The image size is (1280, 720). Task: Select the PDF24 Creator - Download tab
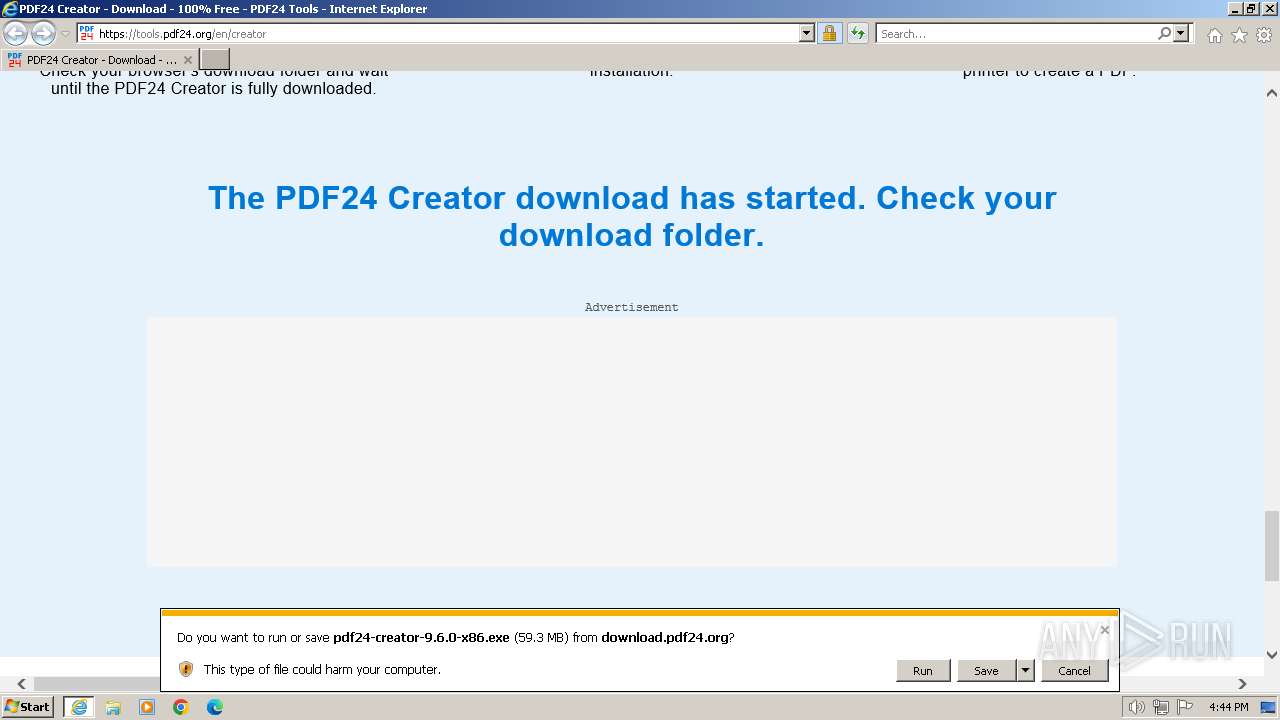pos(100,59)
